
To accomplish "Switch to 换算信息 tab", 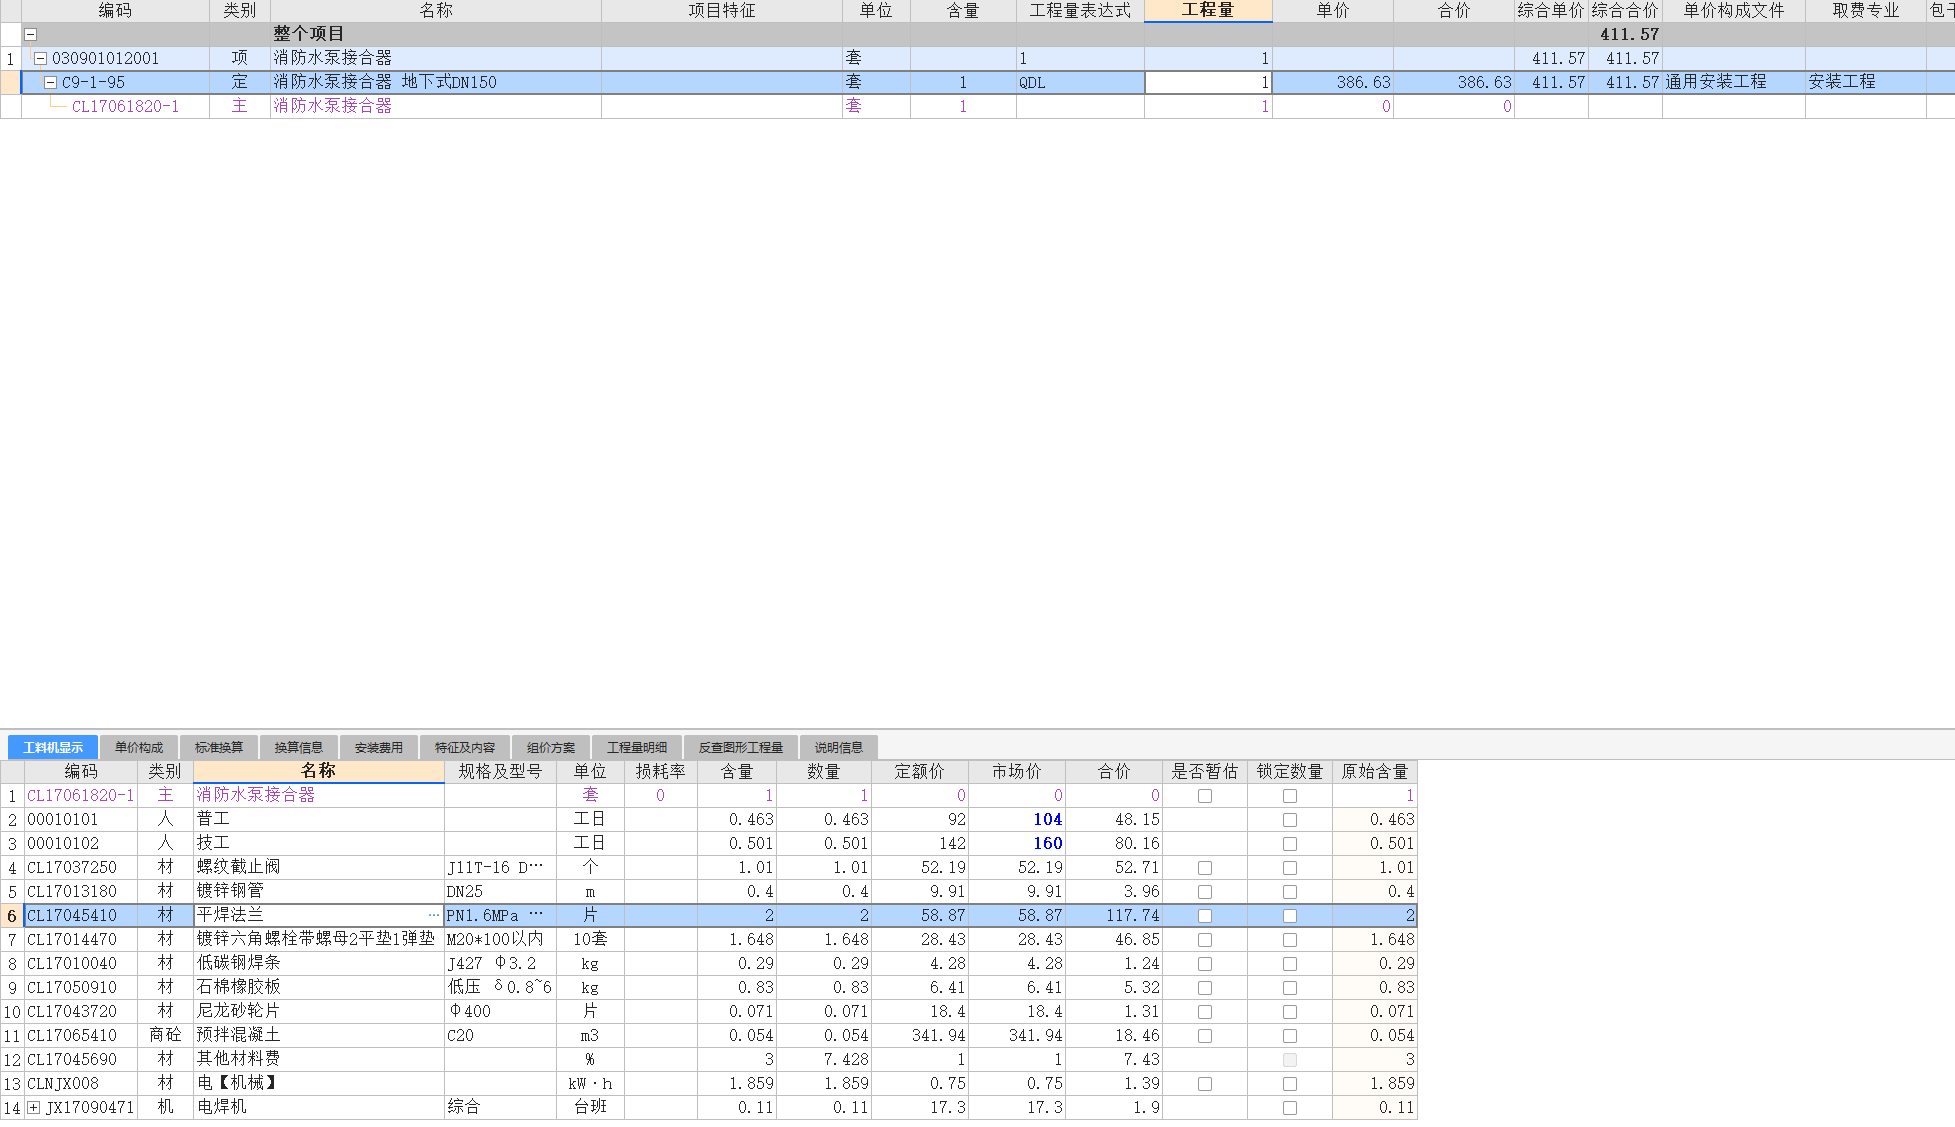I will click(x=299, y=747).
